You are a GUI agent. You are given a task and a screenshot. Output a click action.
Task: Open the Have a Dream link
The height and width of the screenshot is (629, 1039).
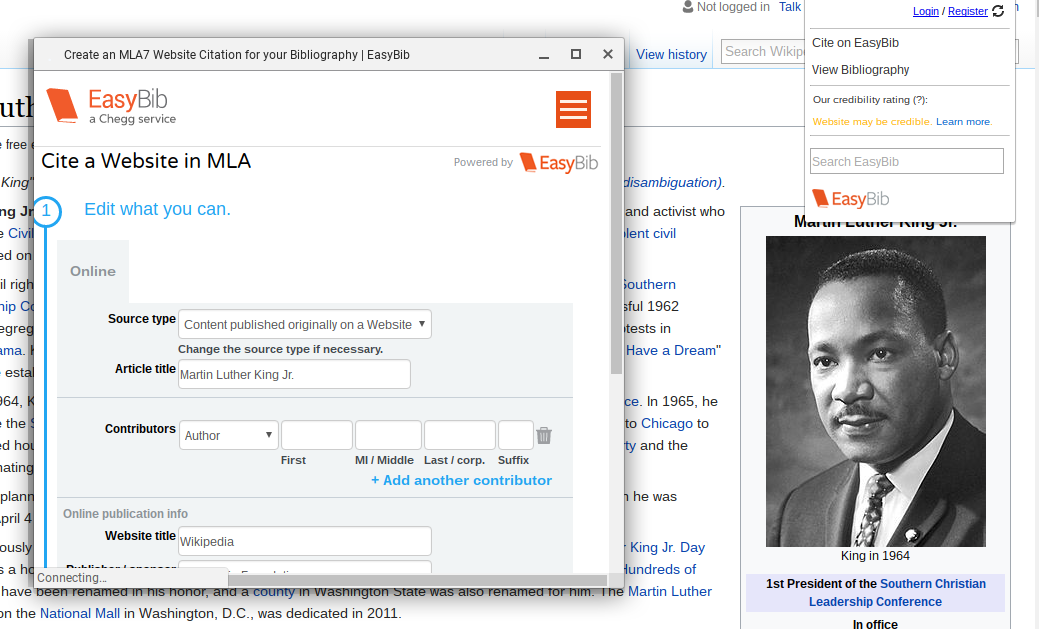[x=671, y=350]
